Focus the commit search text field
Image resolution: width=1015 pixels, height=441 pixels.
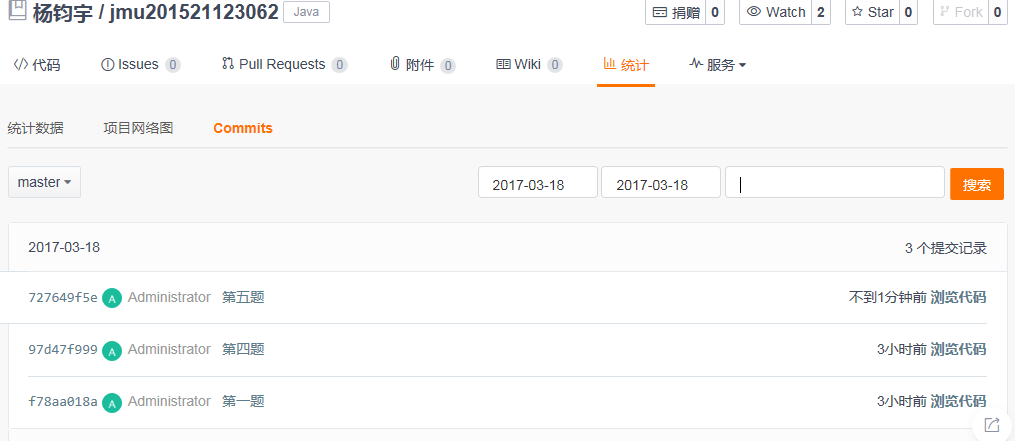(835, 182)
